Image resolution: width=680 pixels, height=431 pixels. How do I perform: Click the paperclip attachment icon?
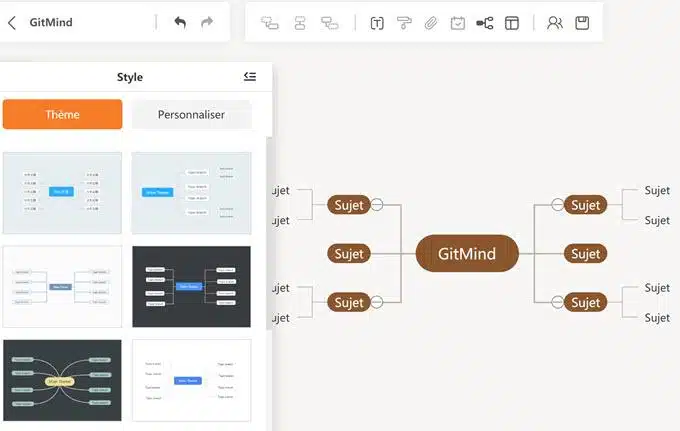(431, 22)
